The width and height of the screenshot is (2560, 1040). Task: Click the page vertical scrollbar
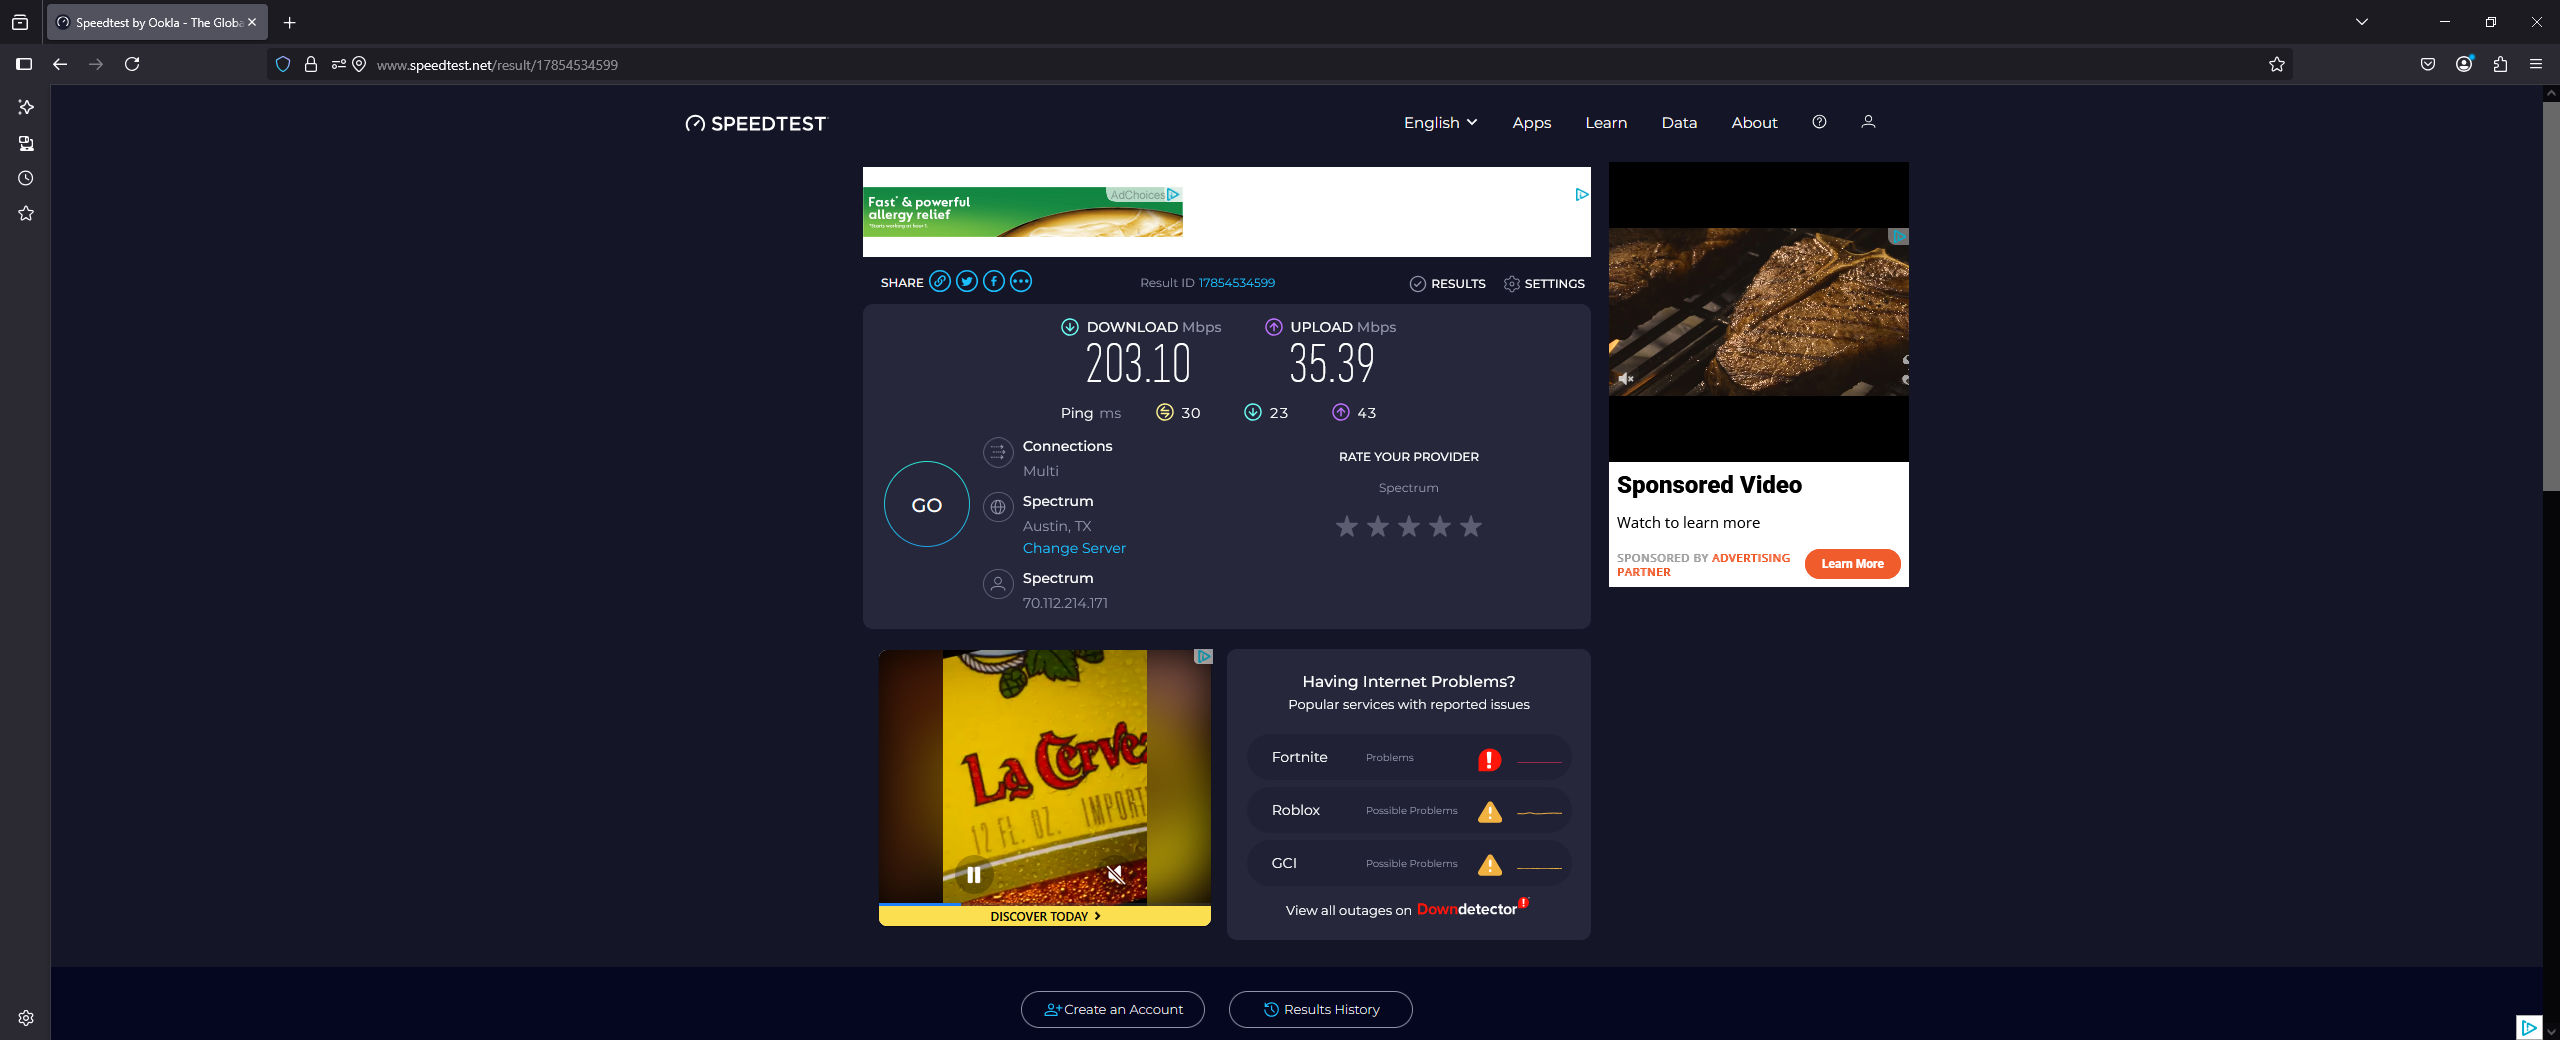[2551, 296]
